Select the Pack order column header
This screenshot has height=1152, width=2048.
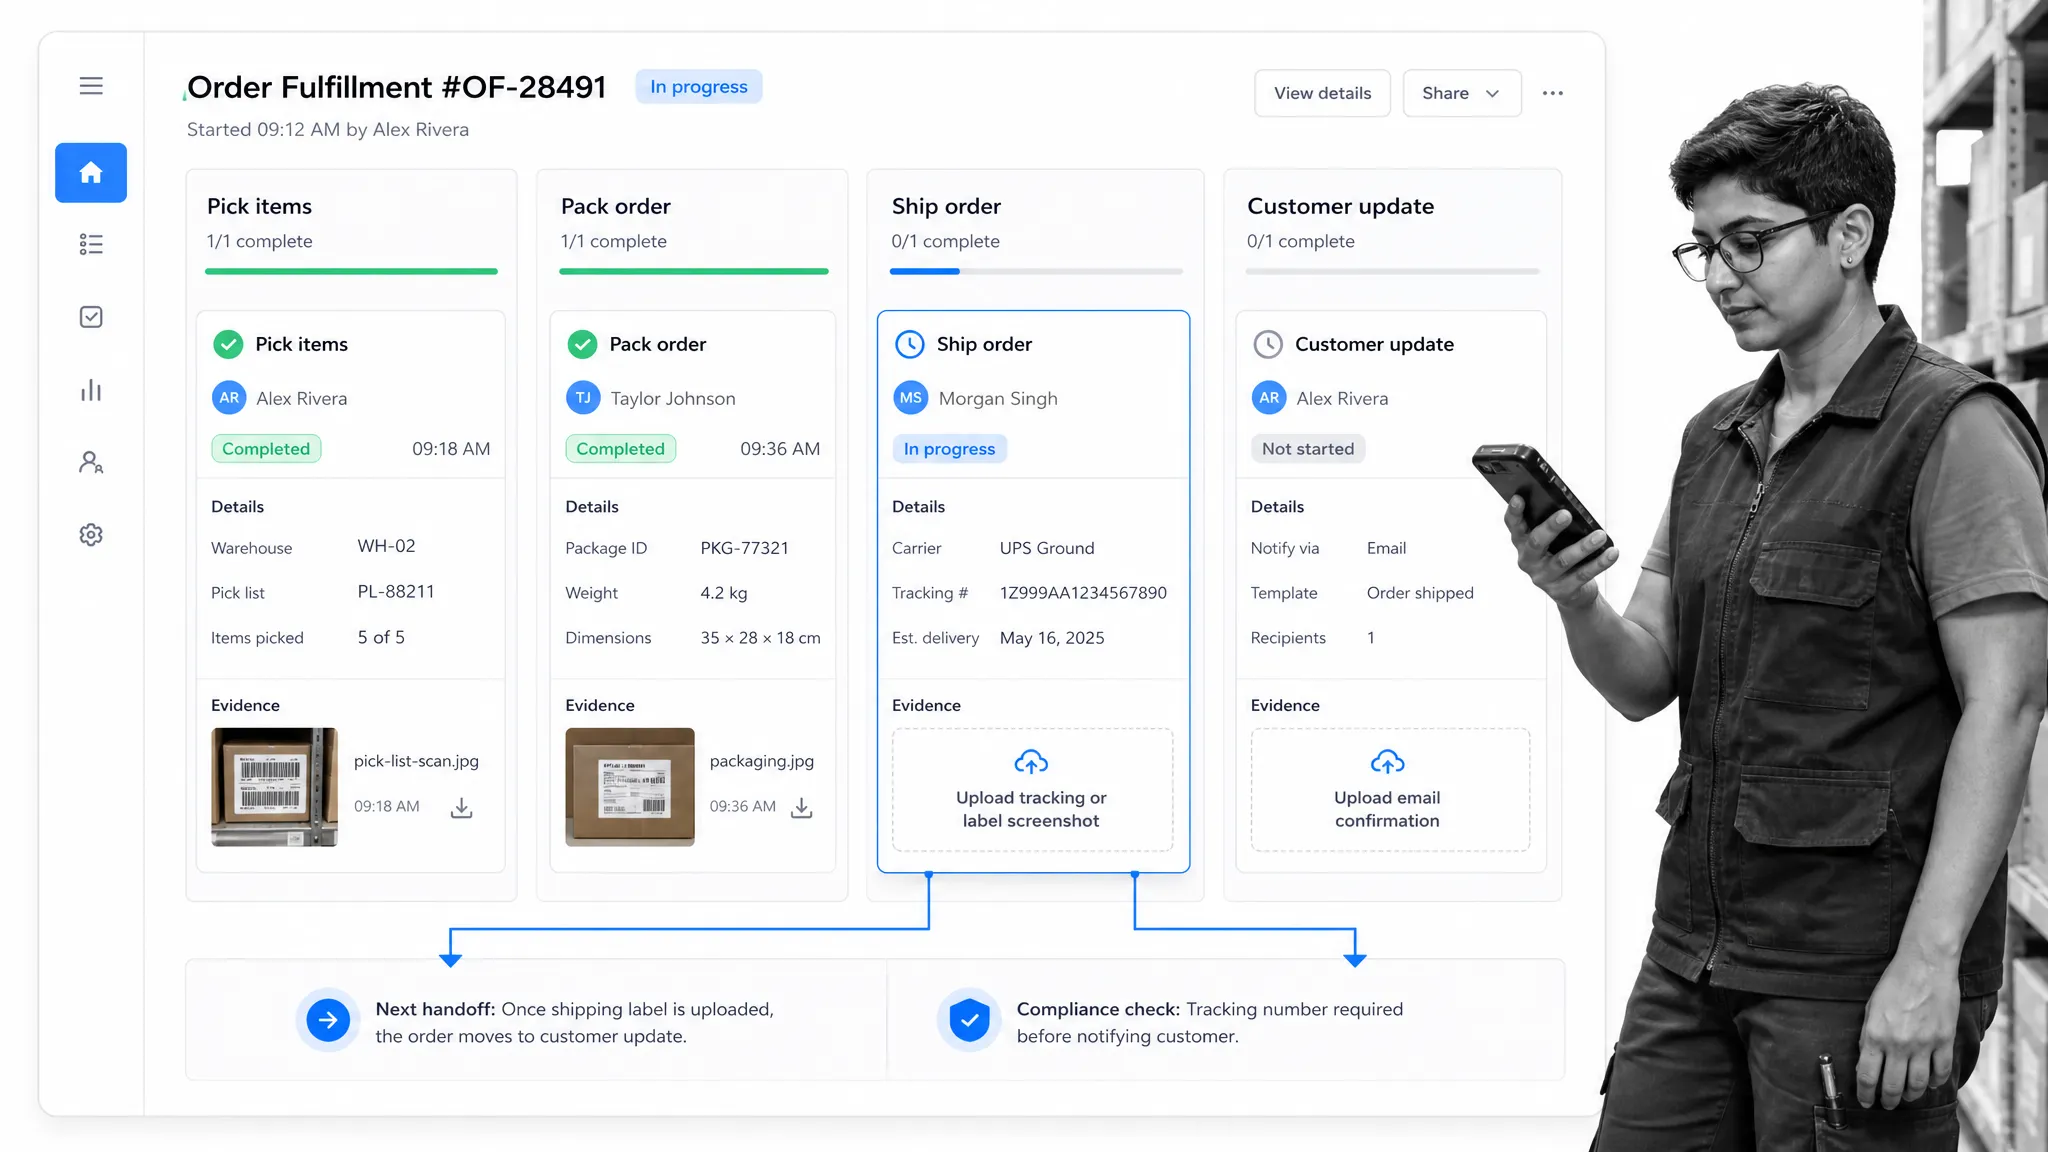[x=615, y=206]
